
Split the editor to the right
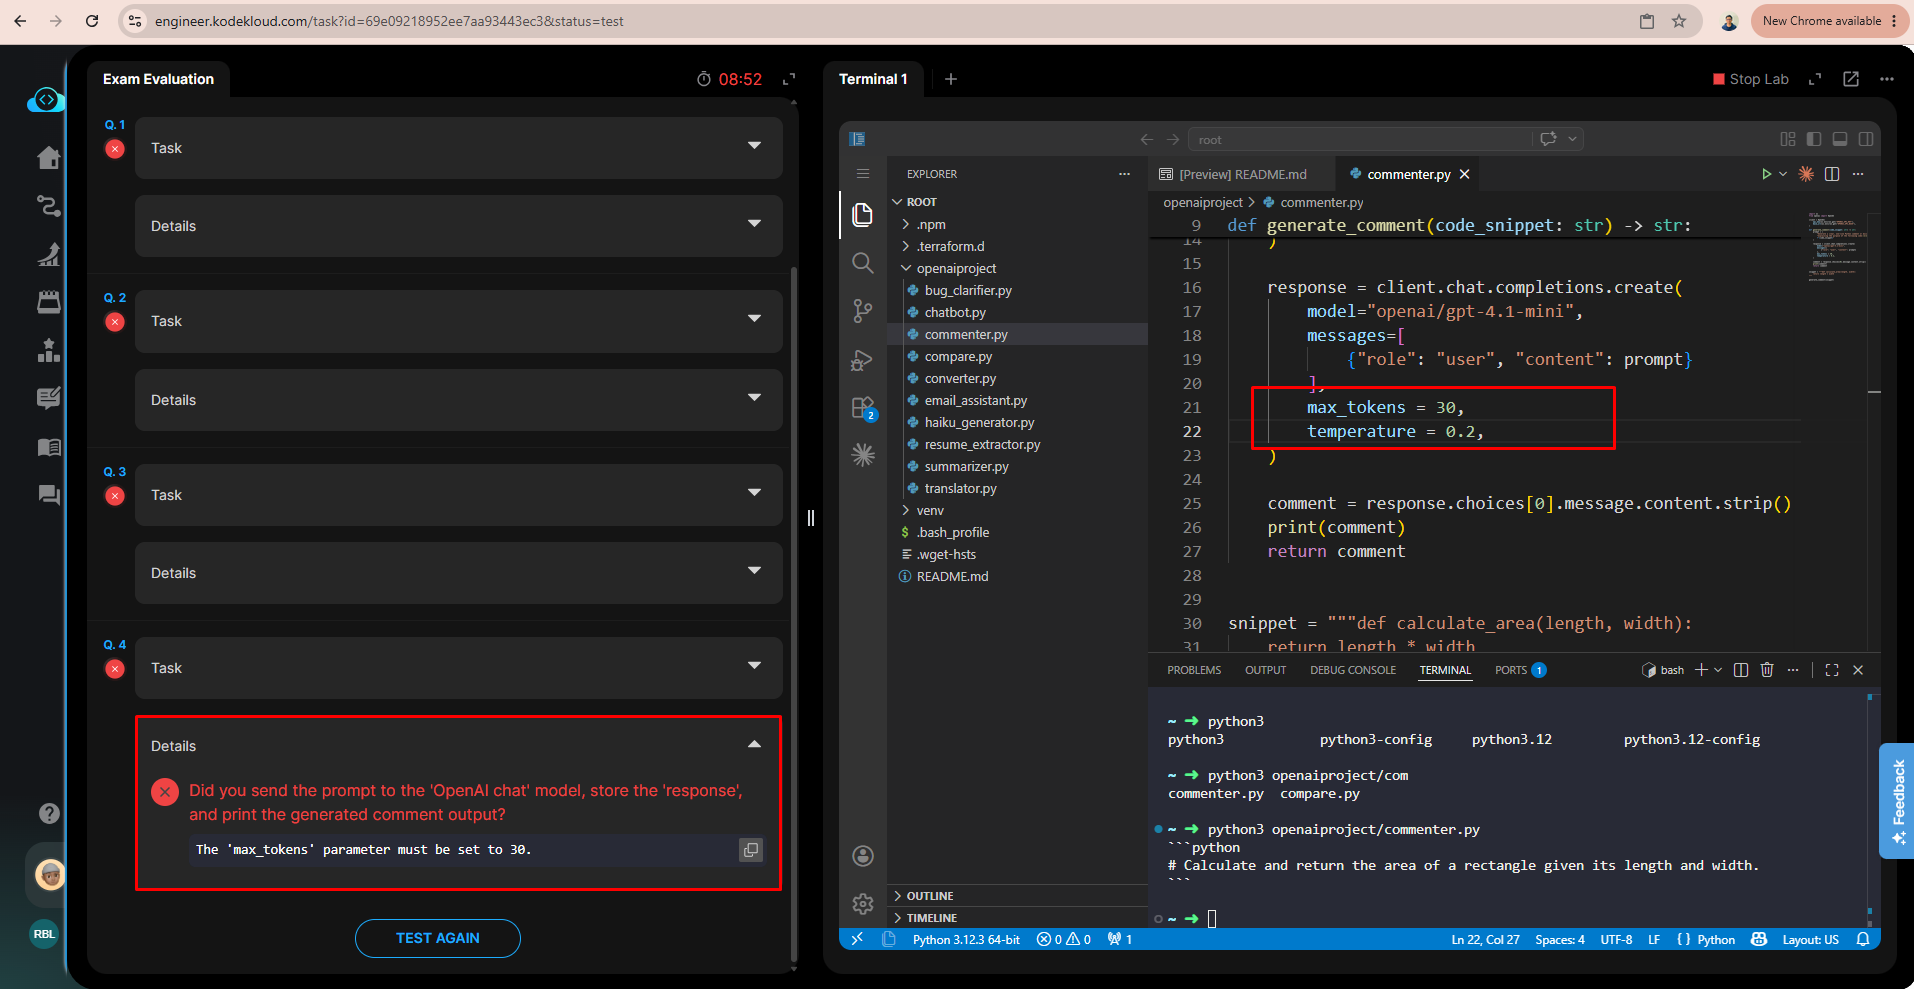[x=1832, y=174]
